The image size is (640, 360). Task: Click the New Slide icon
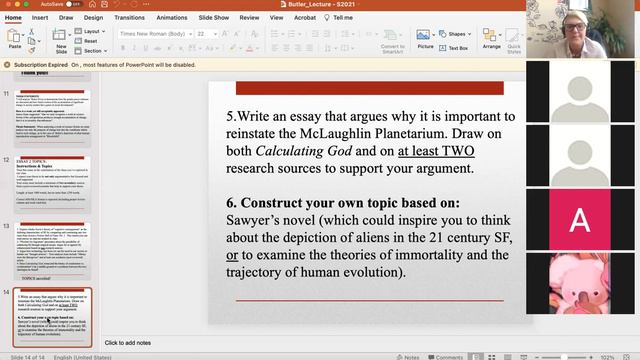[59, 35]
